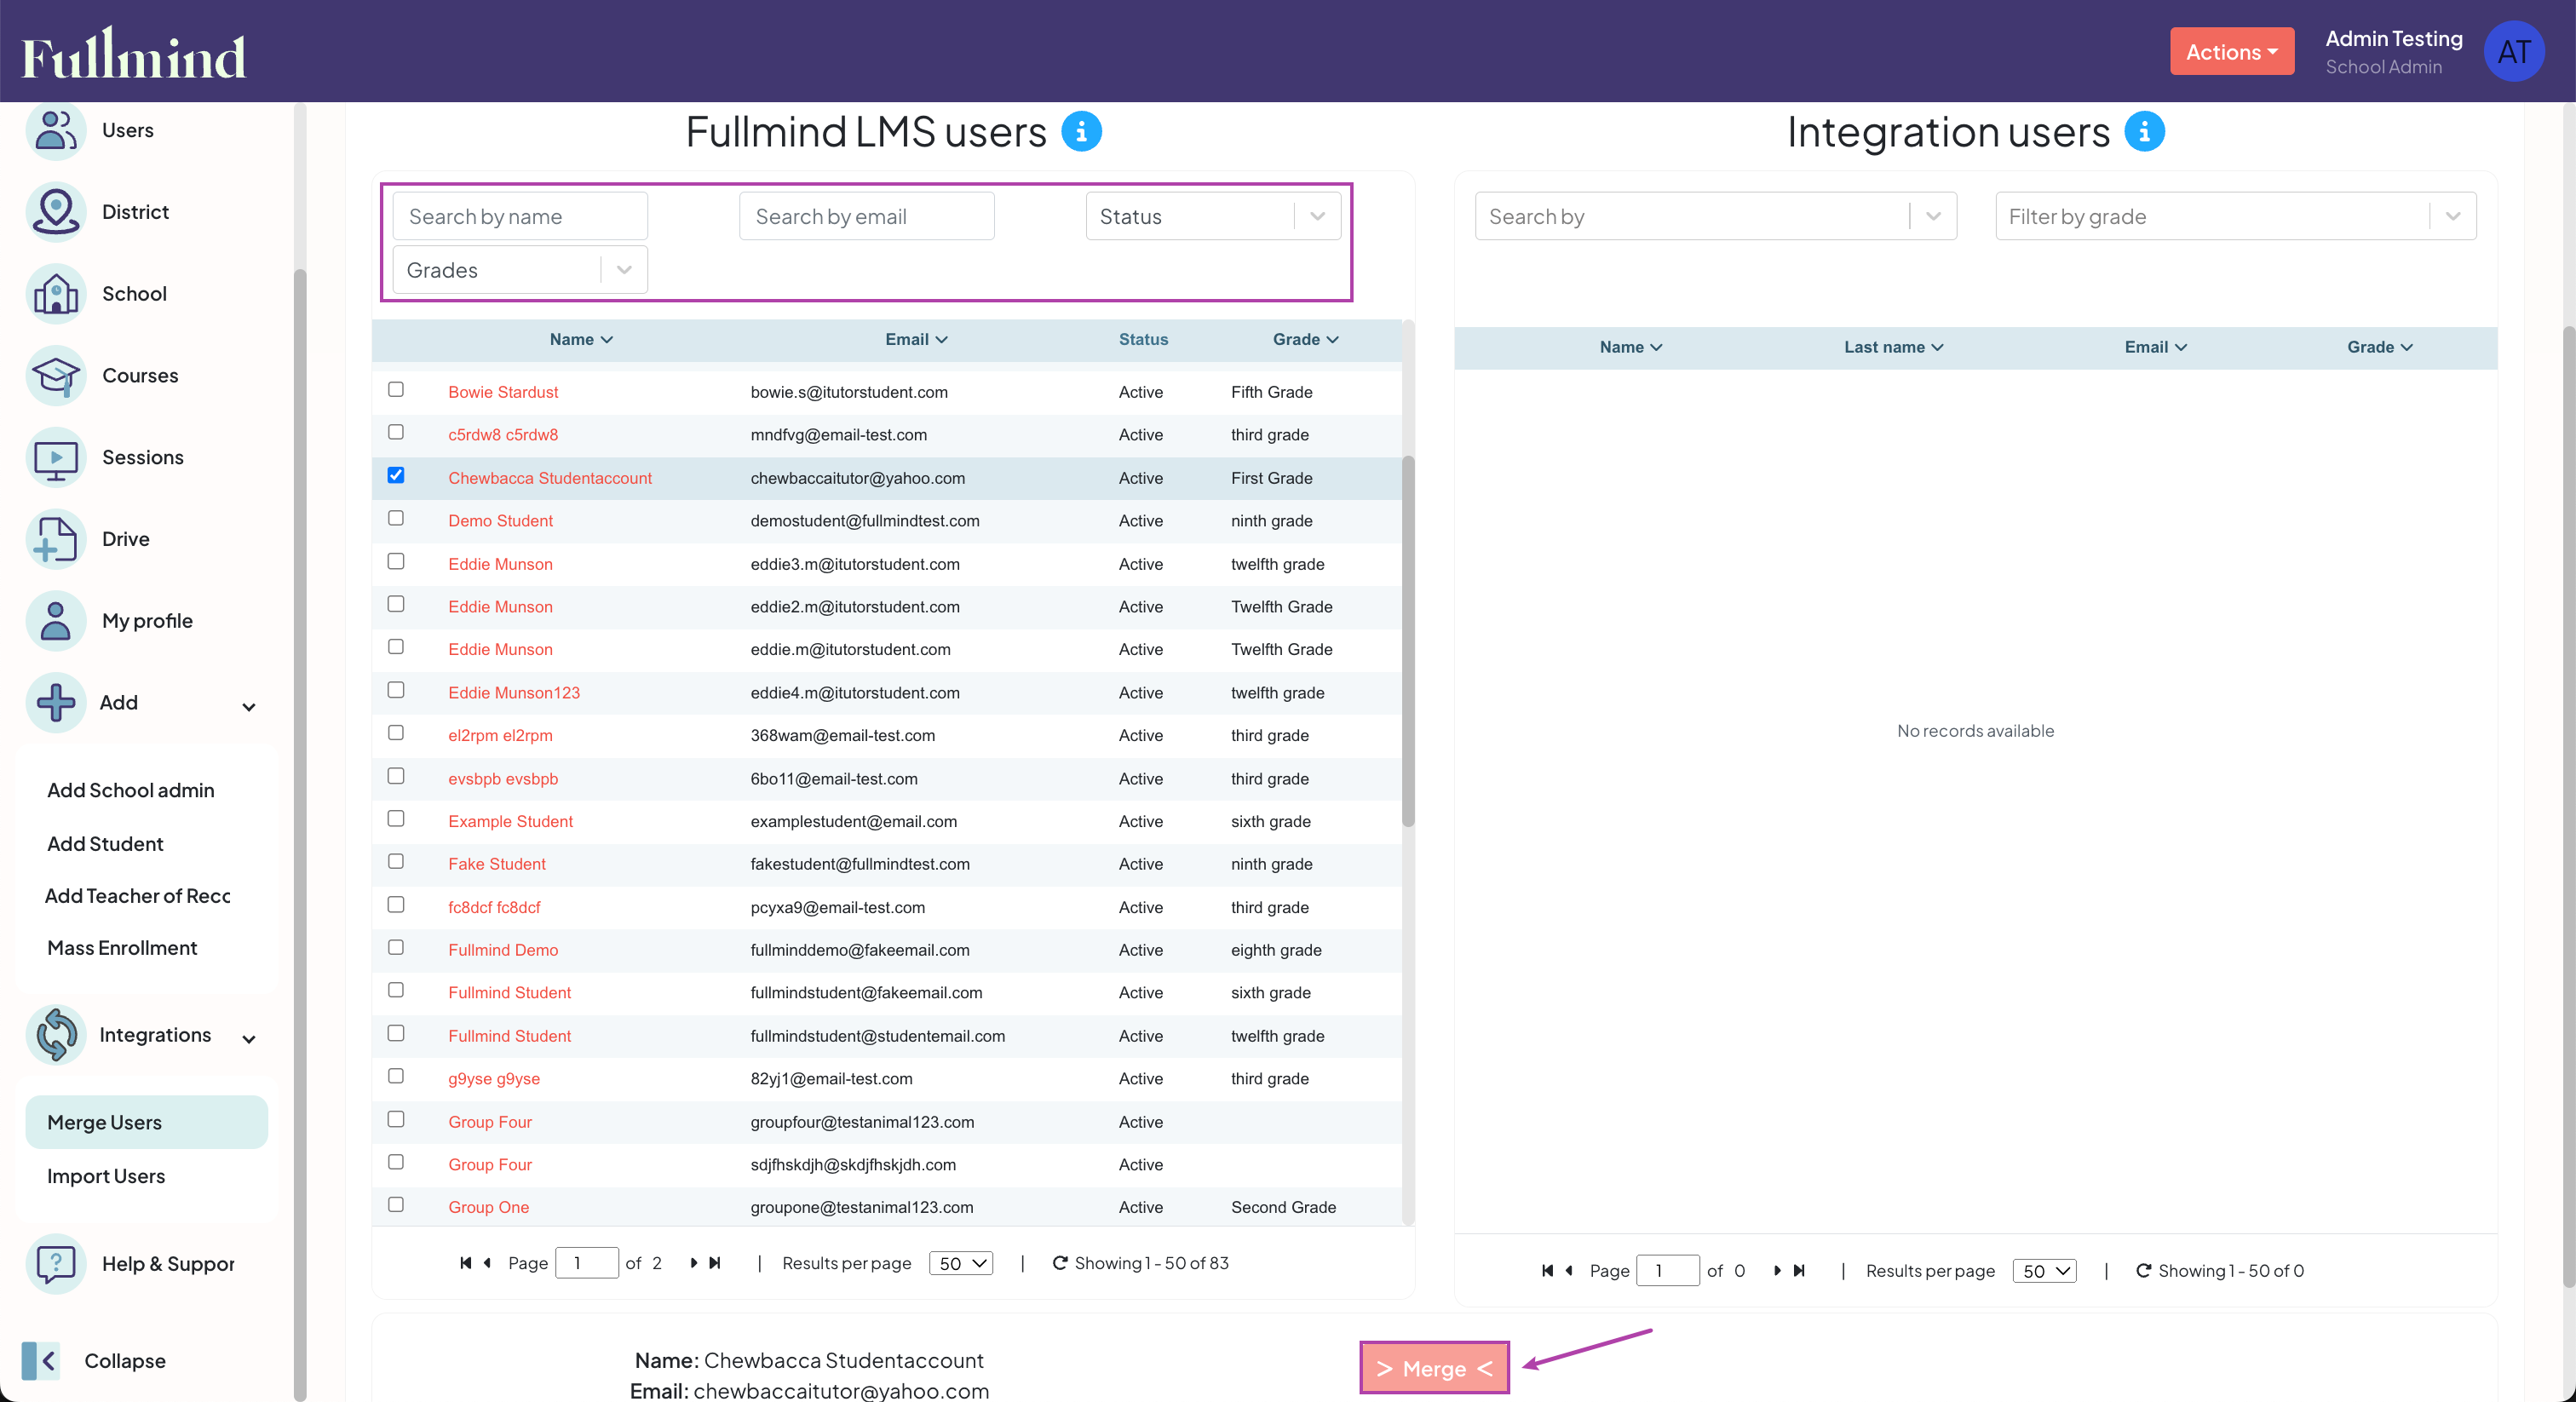Select the Drive icon in the sidebar
2576x1402 pixels.
(x=55, y=539)
